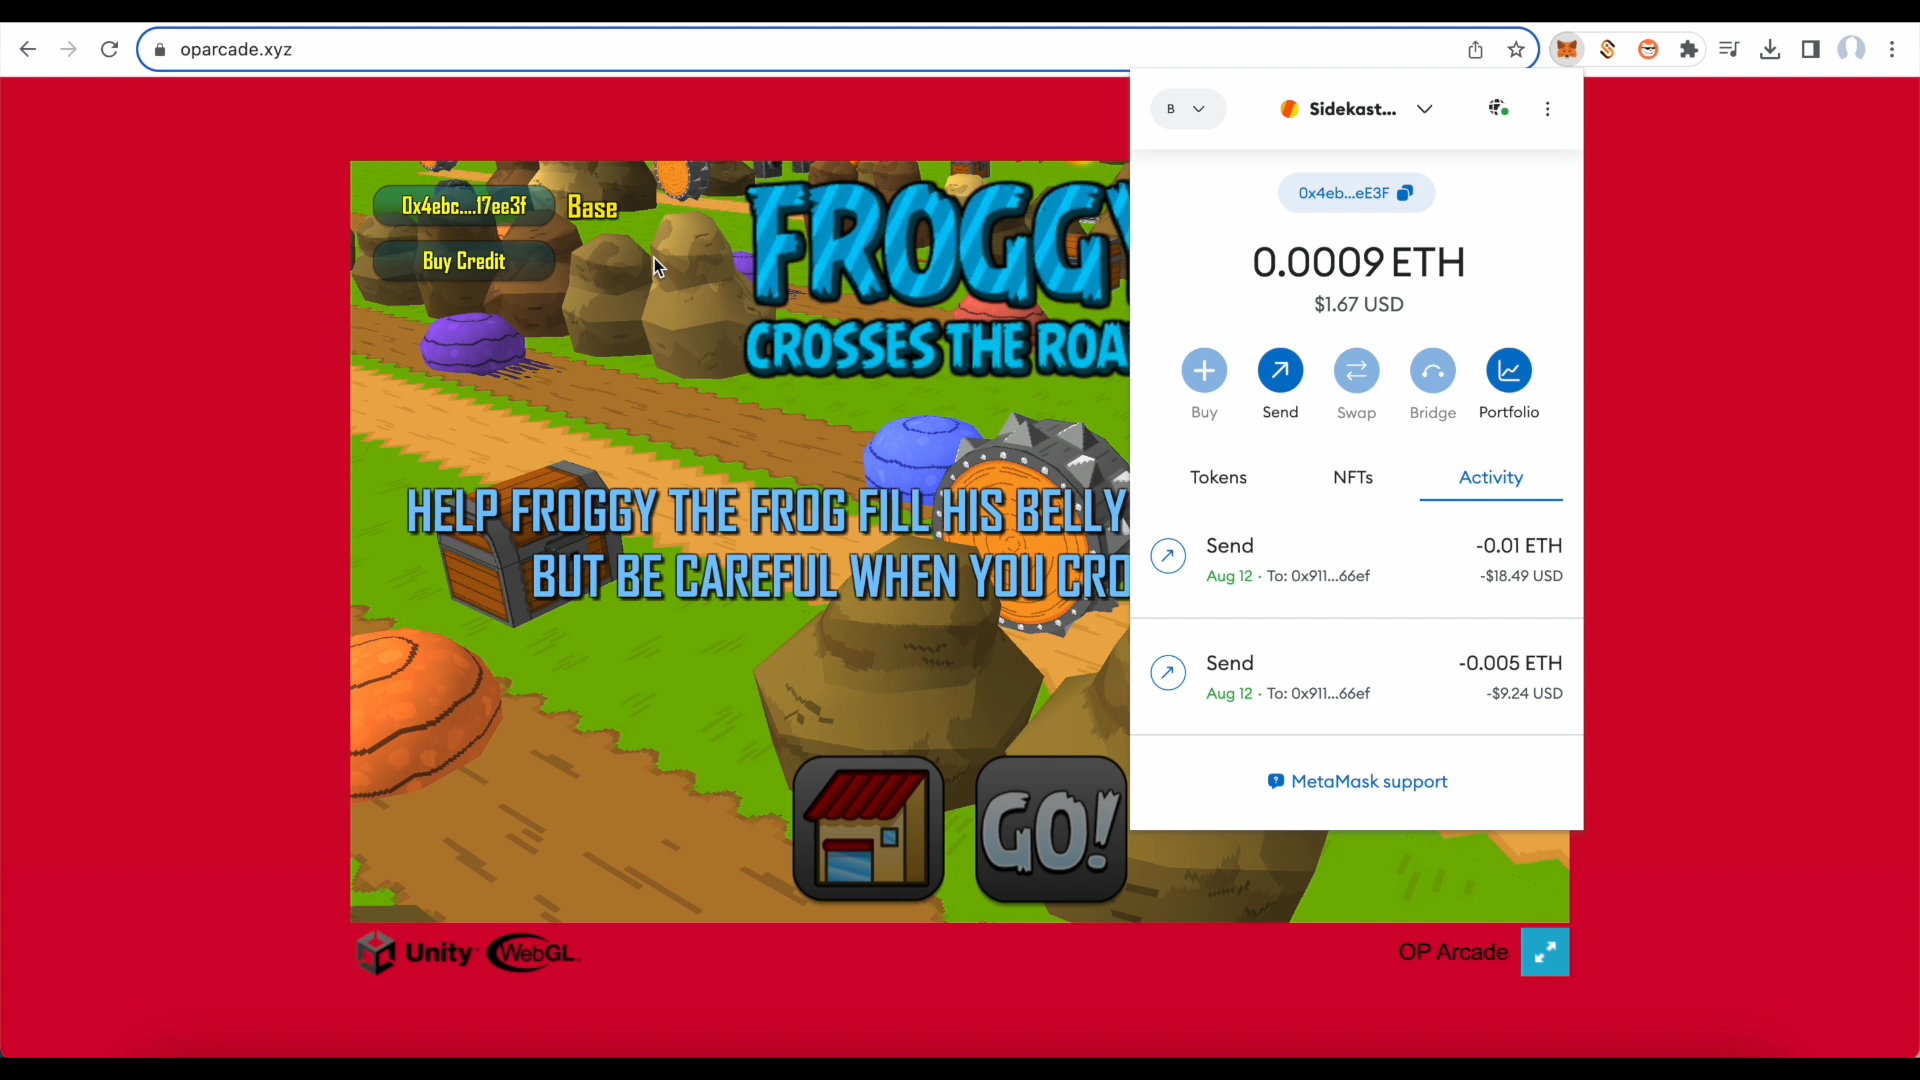This screenshot has width=1920, height=1080.
Task: Click the Send arrow icon in wallet
Action: [x=1280, y=371]
